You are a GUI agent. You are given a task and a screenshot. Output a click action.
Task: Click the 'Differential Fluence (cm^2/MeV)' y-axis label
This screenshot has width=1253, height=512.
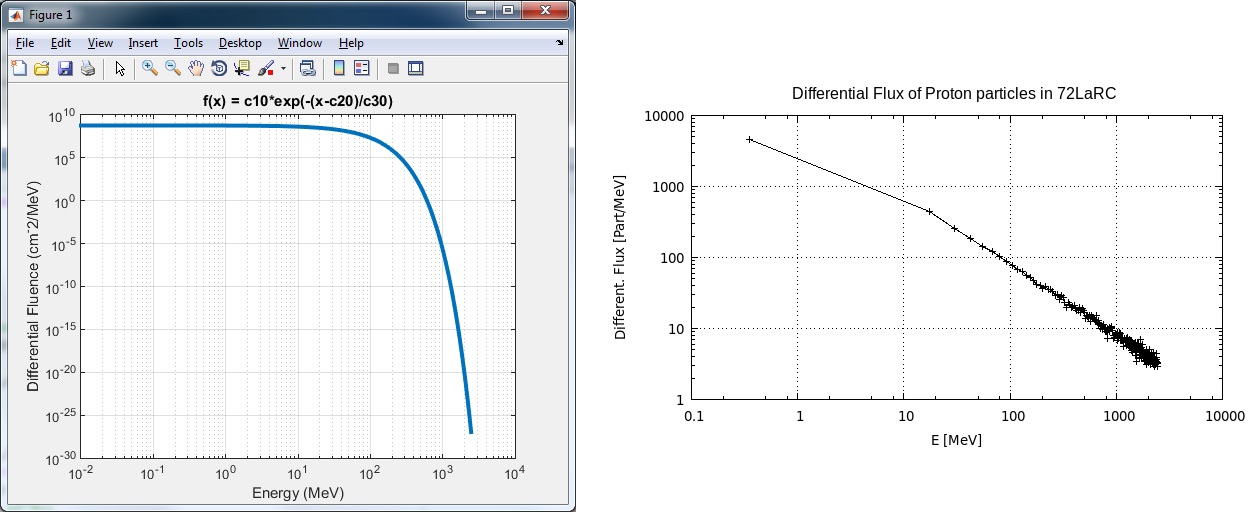[33, 286]
